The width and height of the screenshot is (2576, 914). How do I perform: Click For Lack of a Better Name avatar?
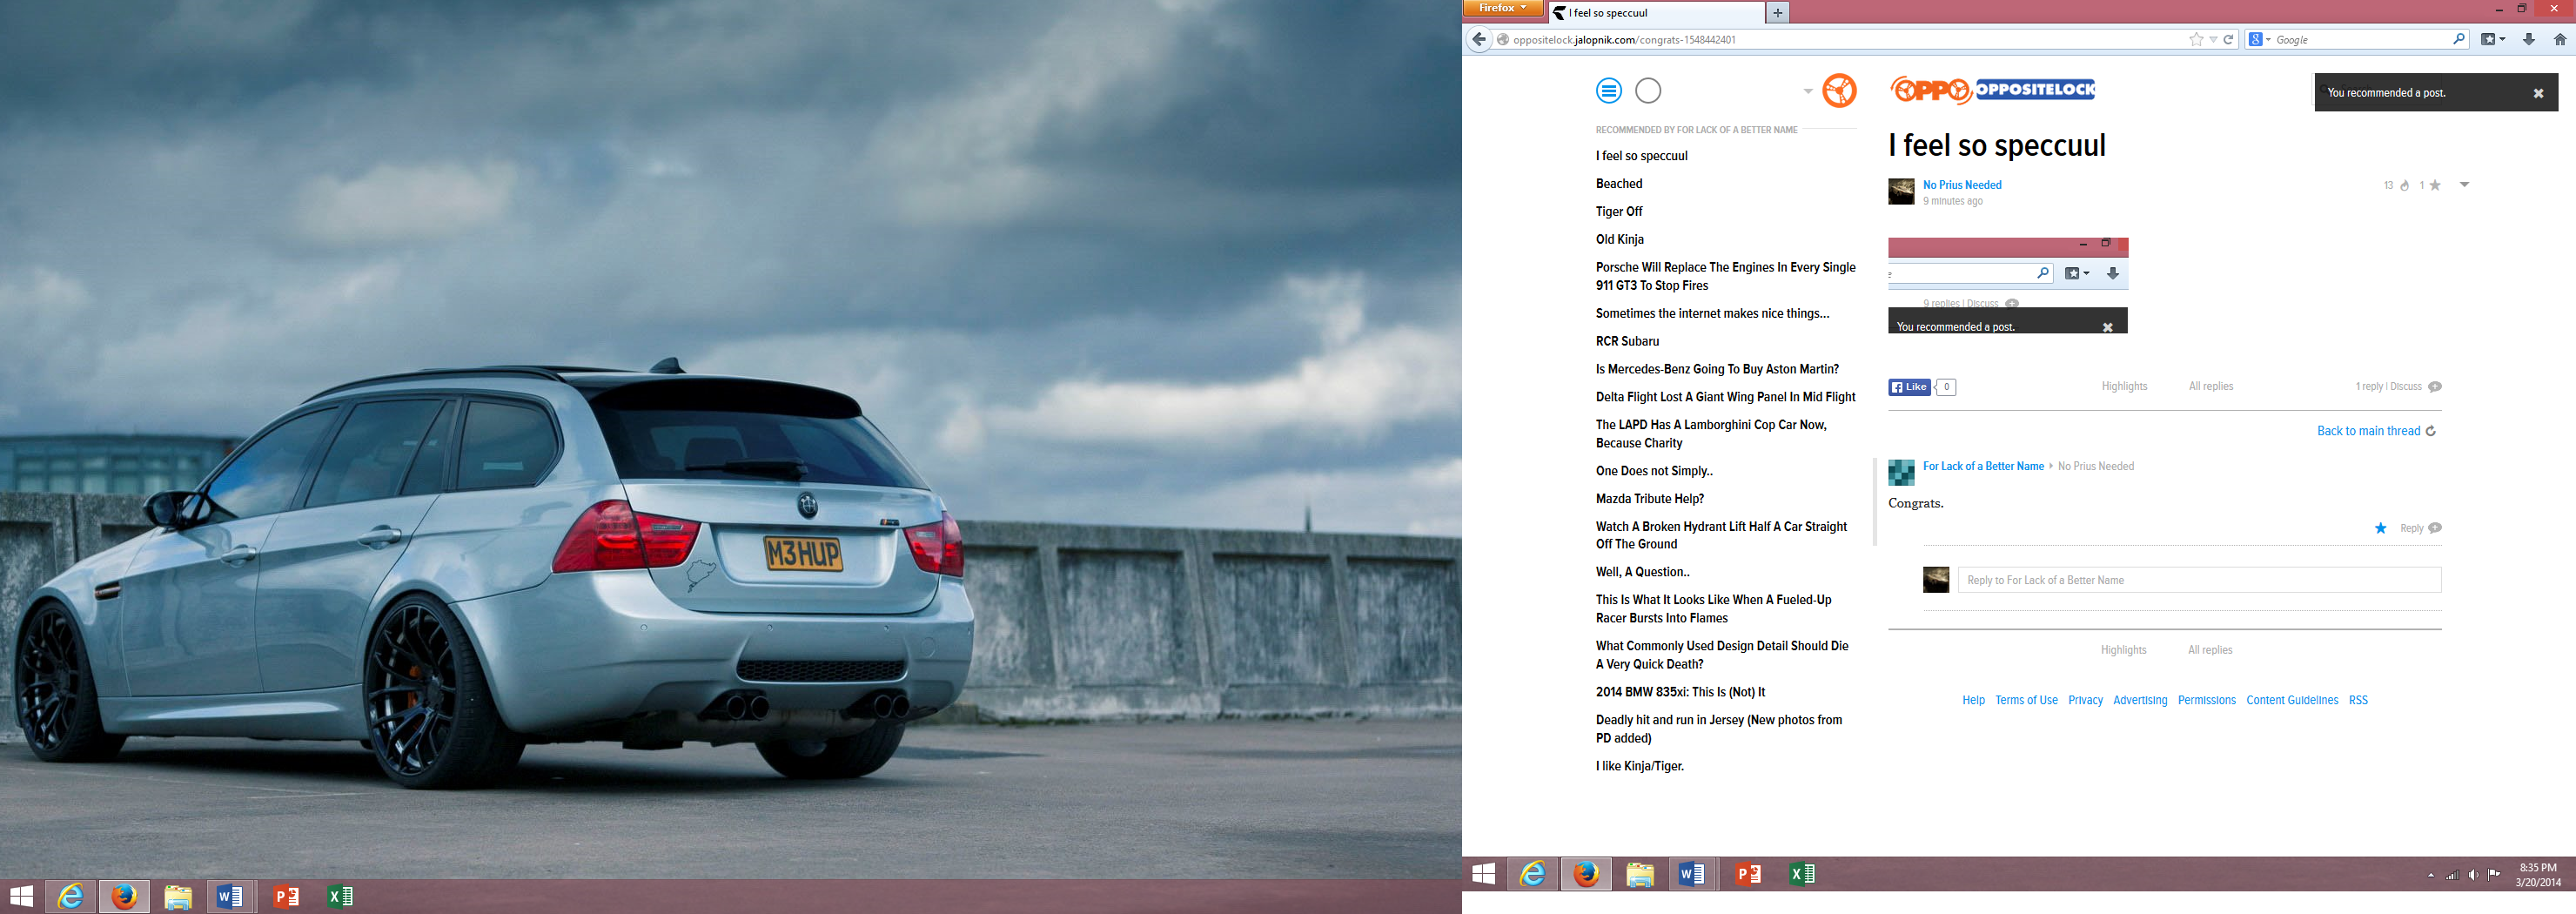[x=1901, y=473]
